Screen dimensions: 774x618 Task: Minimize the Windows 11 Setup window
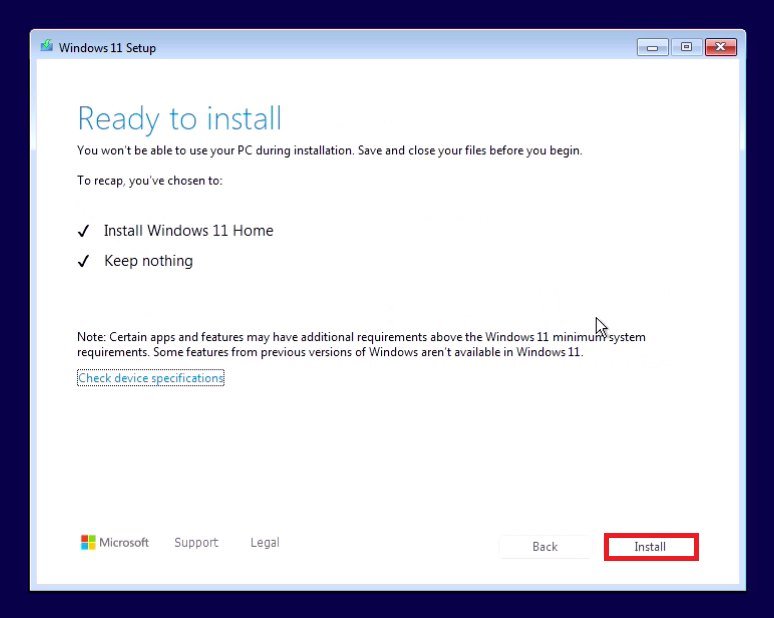(x=653, y=47)
